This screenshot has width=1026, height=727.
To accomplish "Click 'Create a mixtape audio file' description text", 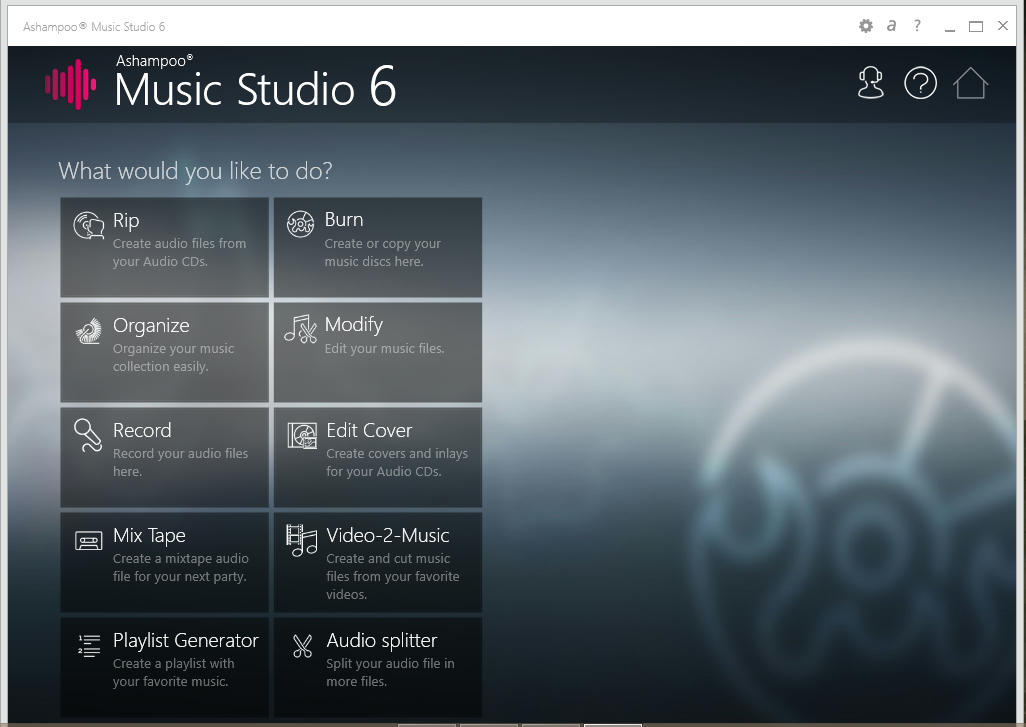I will coord(180,567).
